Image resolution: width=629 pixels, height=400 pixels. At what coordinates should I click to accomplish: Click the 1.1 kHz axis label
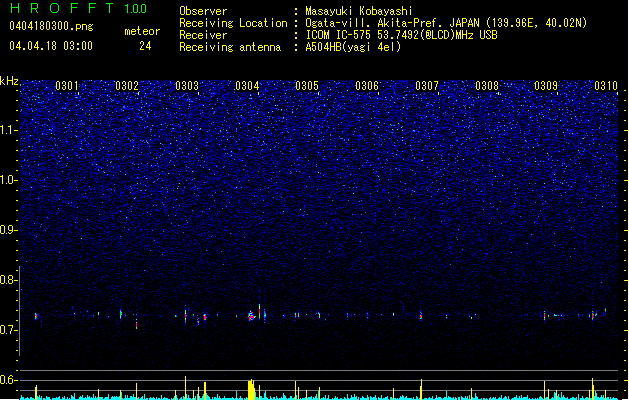pos(9,130)
